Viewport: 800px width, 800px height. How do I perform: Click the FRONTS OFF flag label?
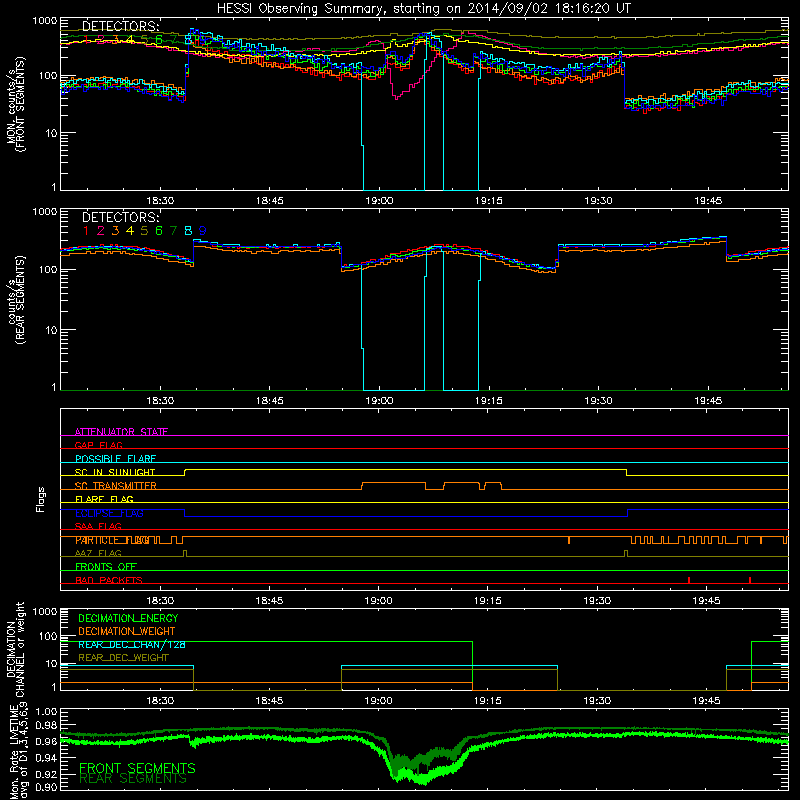(106, 567)
